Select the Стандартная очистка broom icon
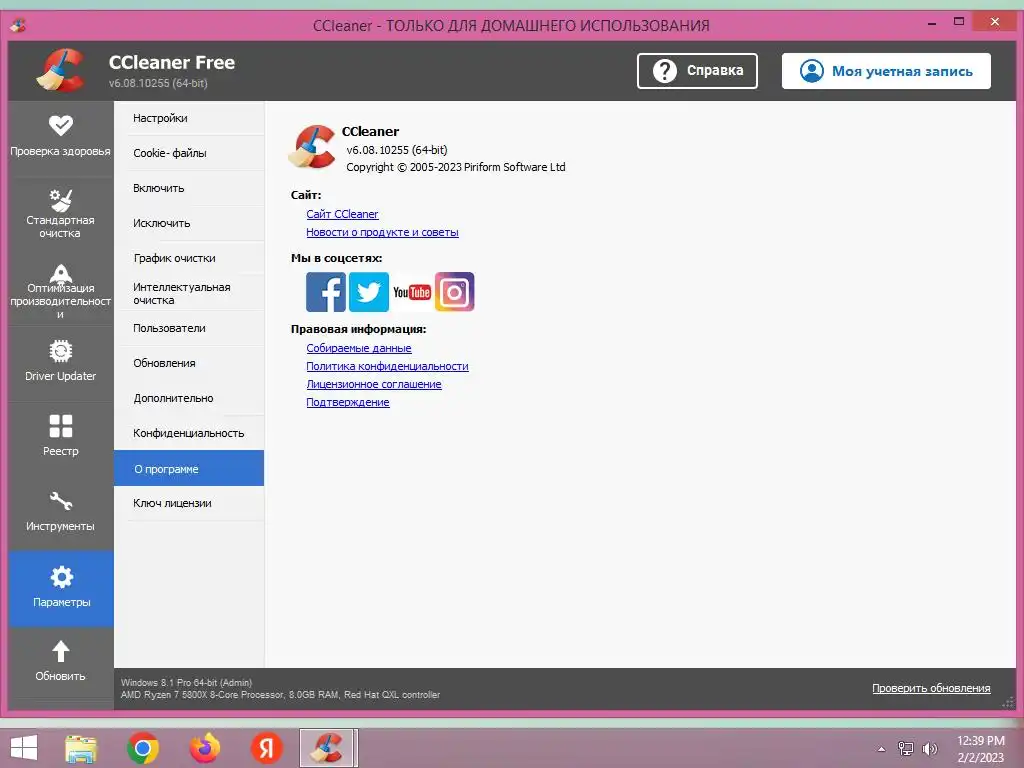1024x768 pixels. [61, 200]
